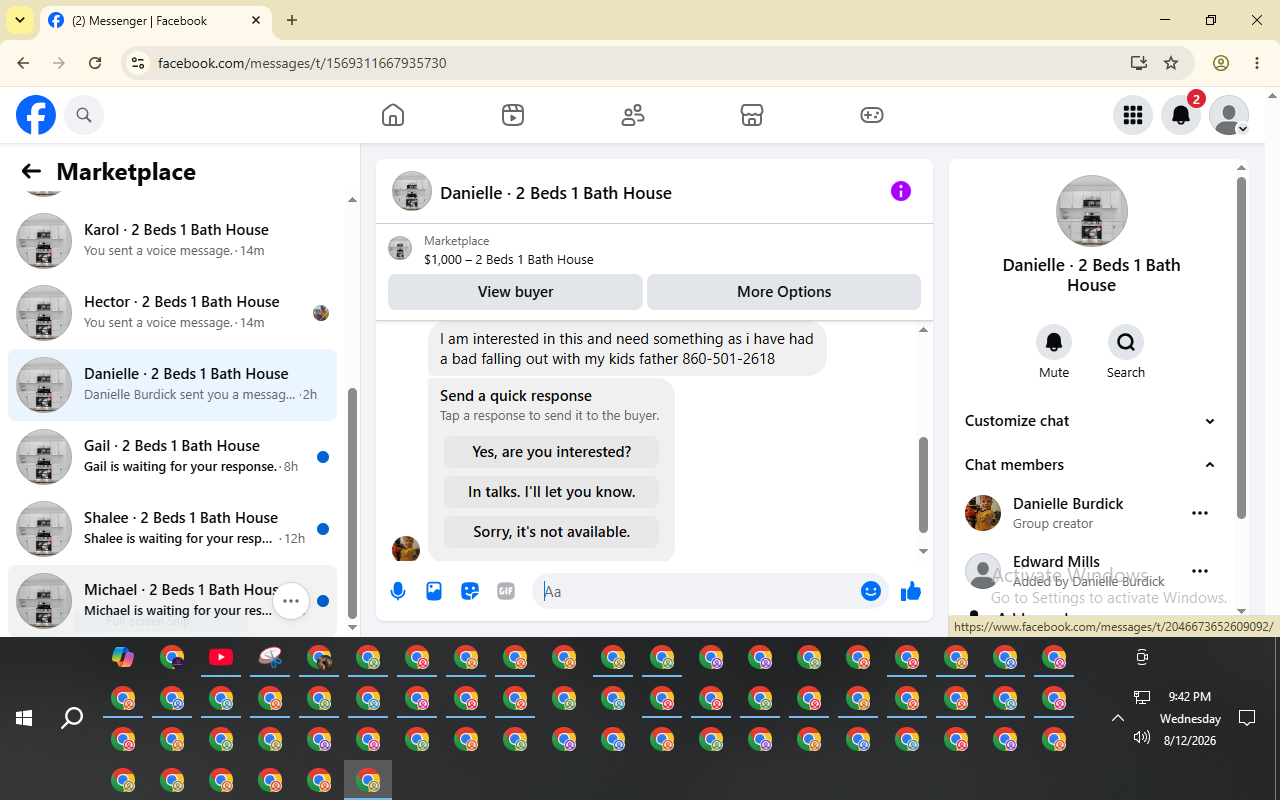Attach a photo with the image icon
The width and height of the screenshot is (1280, 800).
434,591
